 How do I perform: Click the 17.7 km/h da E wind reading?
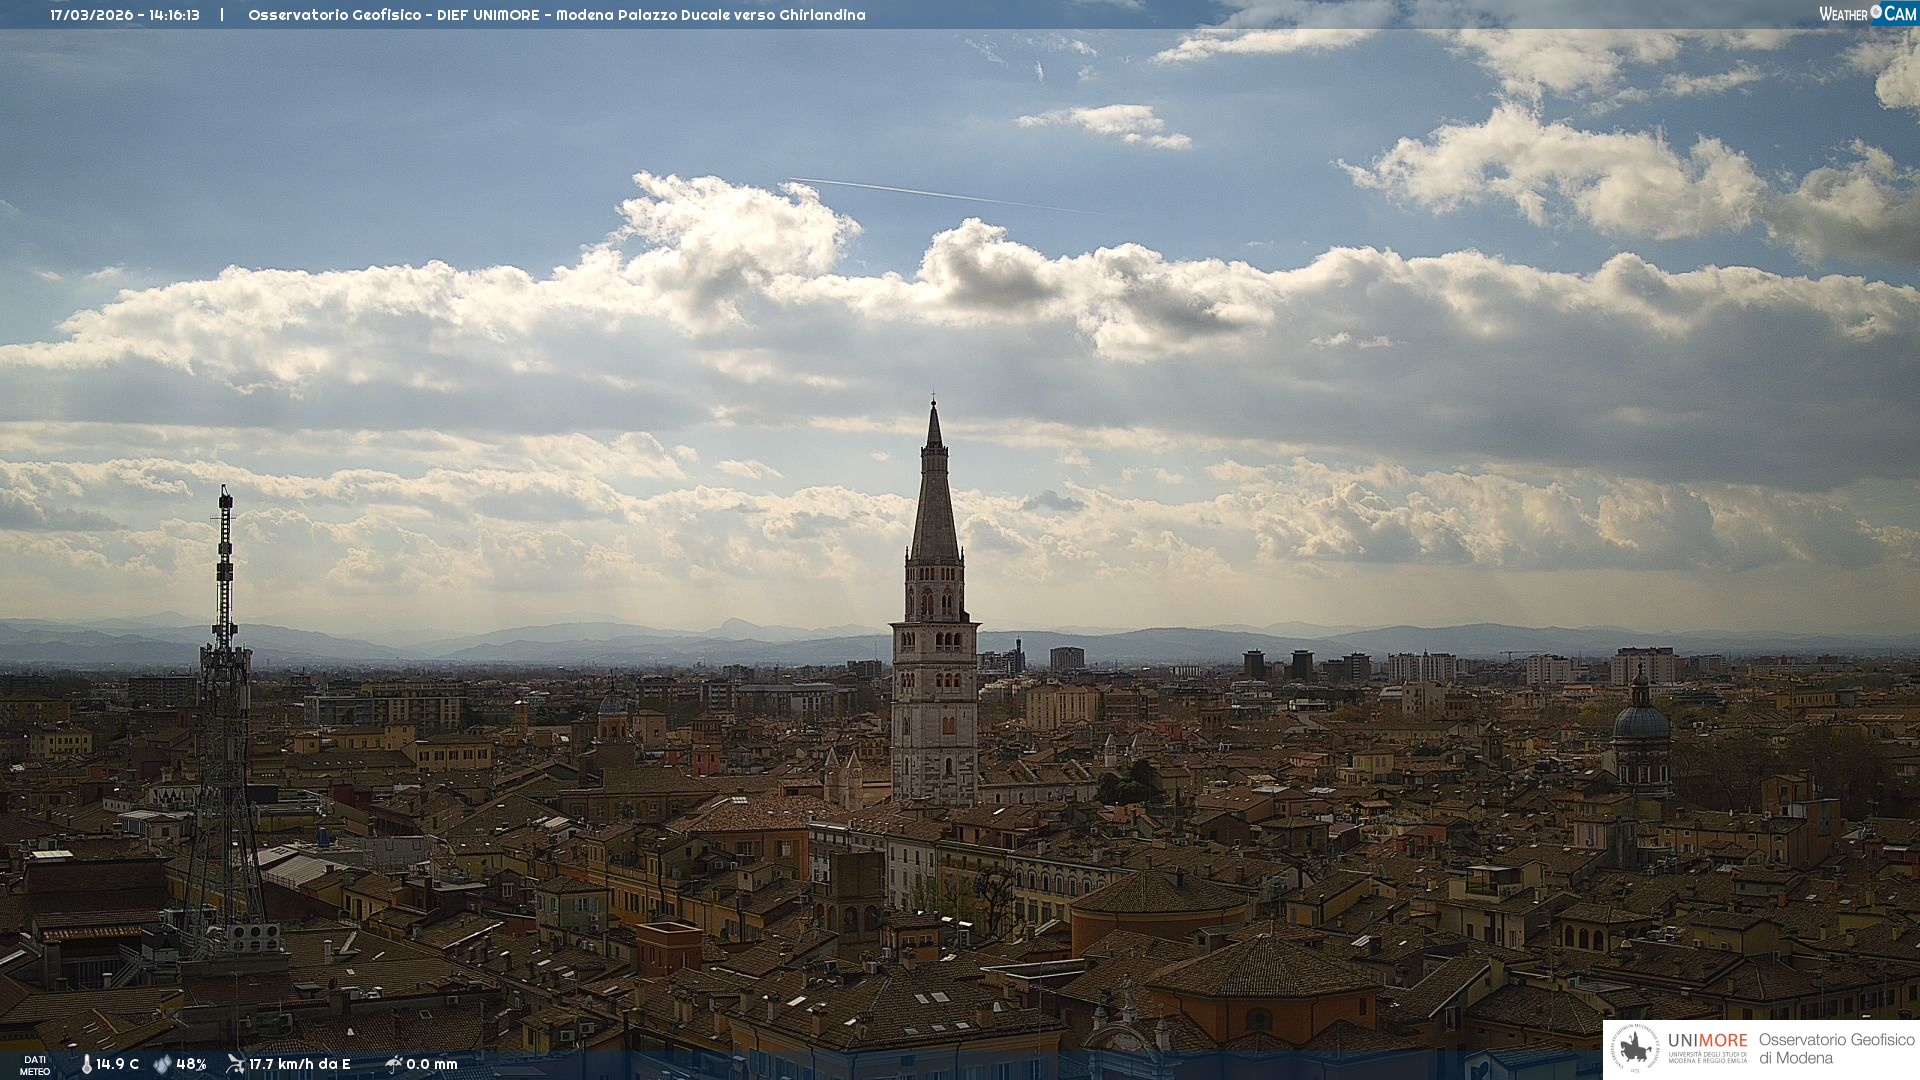point(300,1064)
